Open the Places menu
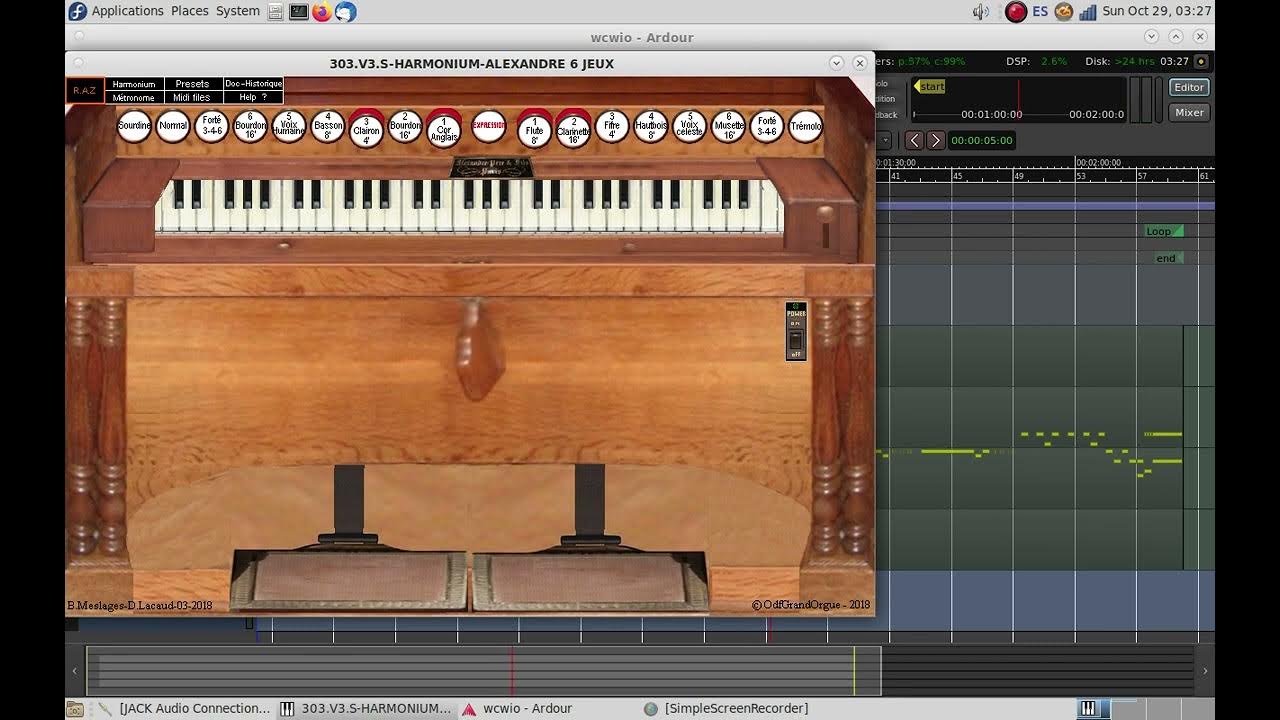 pos(190,11)
